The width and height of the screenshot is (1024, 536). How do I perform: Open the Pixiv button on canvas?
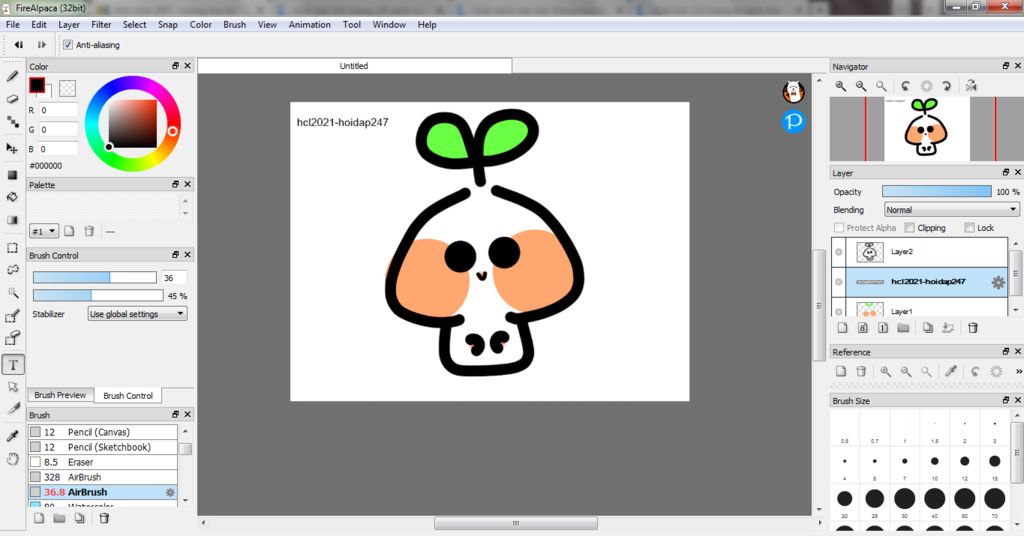(x=793, y=121)
